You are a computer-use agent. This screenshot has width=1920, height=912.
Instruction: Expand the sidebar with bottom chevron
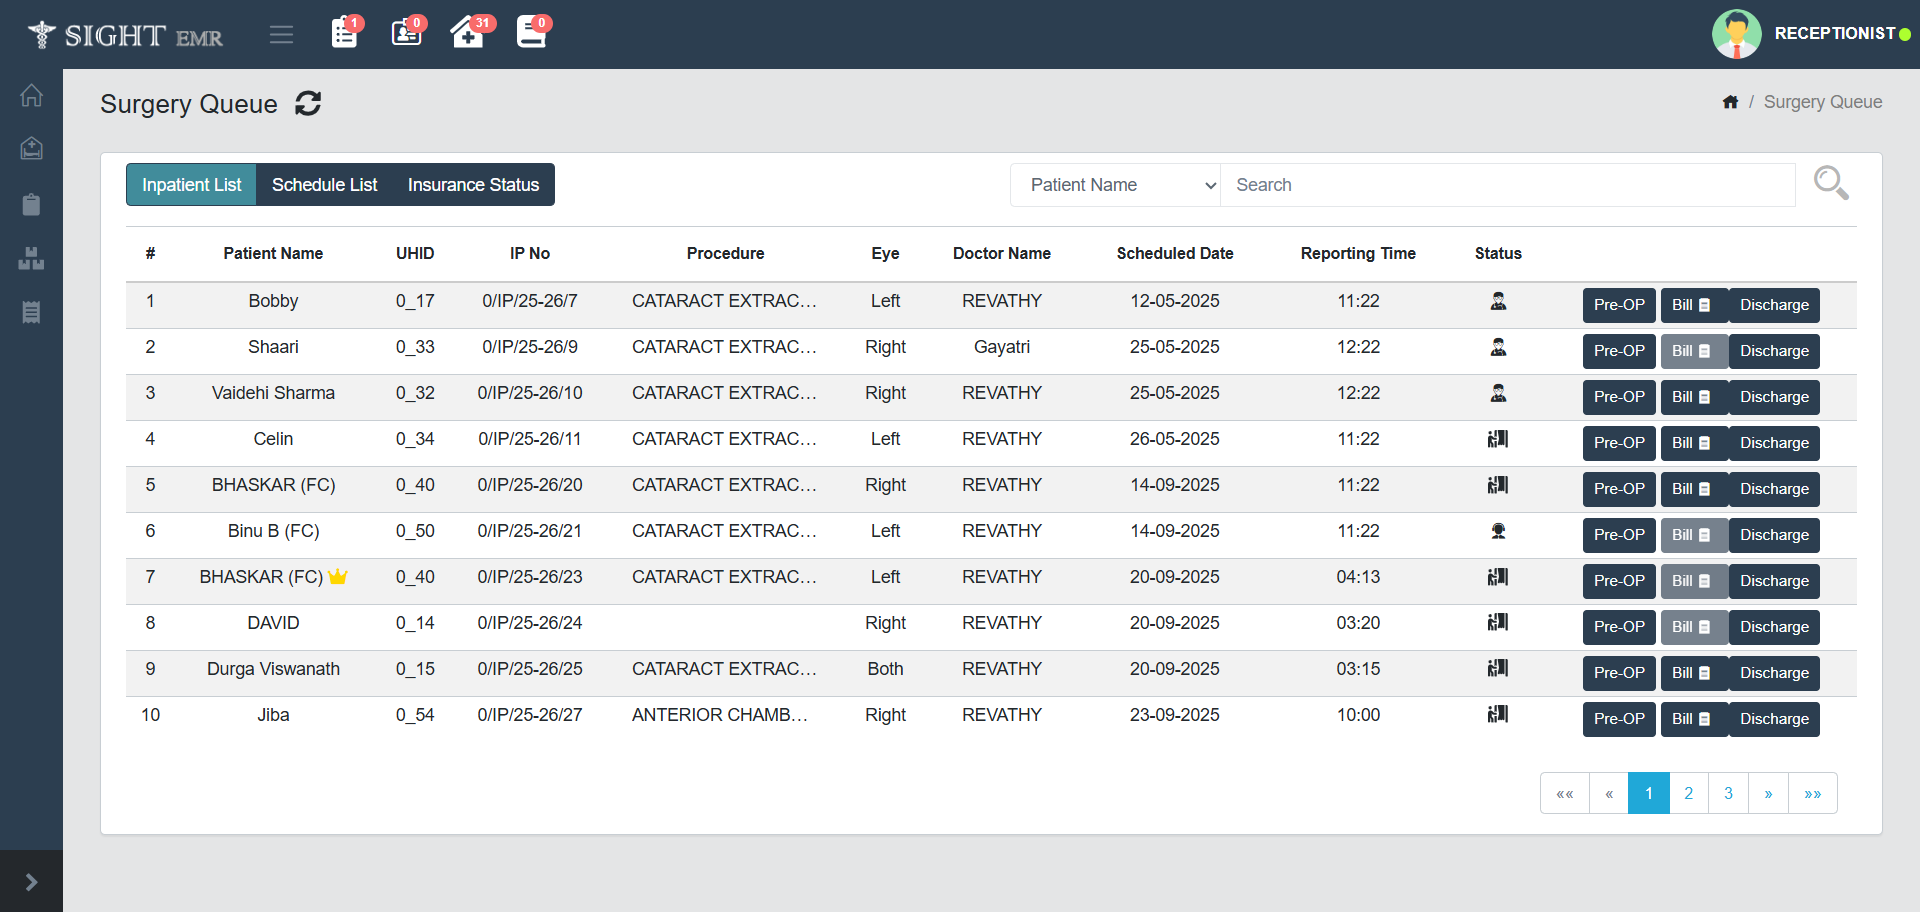coord(31,881)
